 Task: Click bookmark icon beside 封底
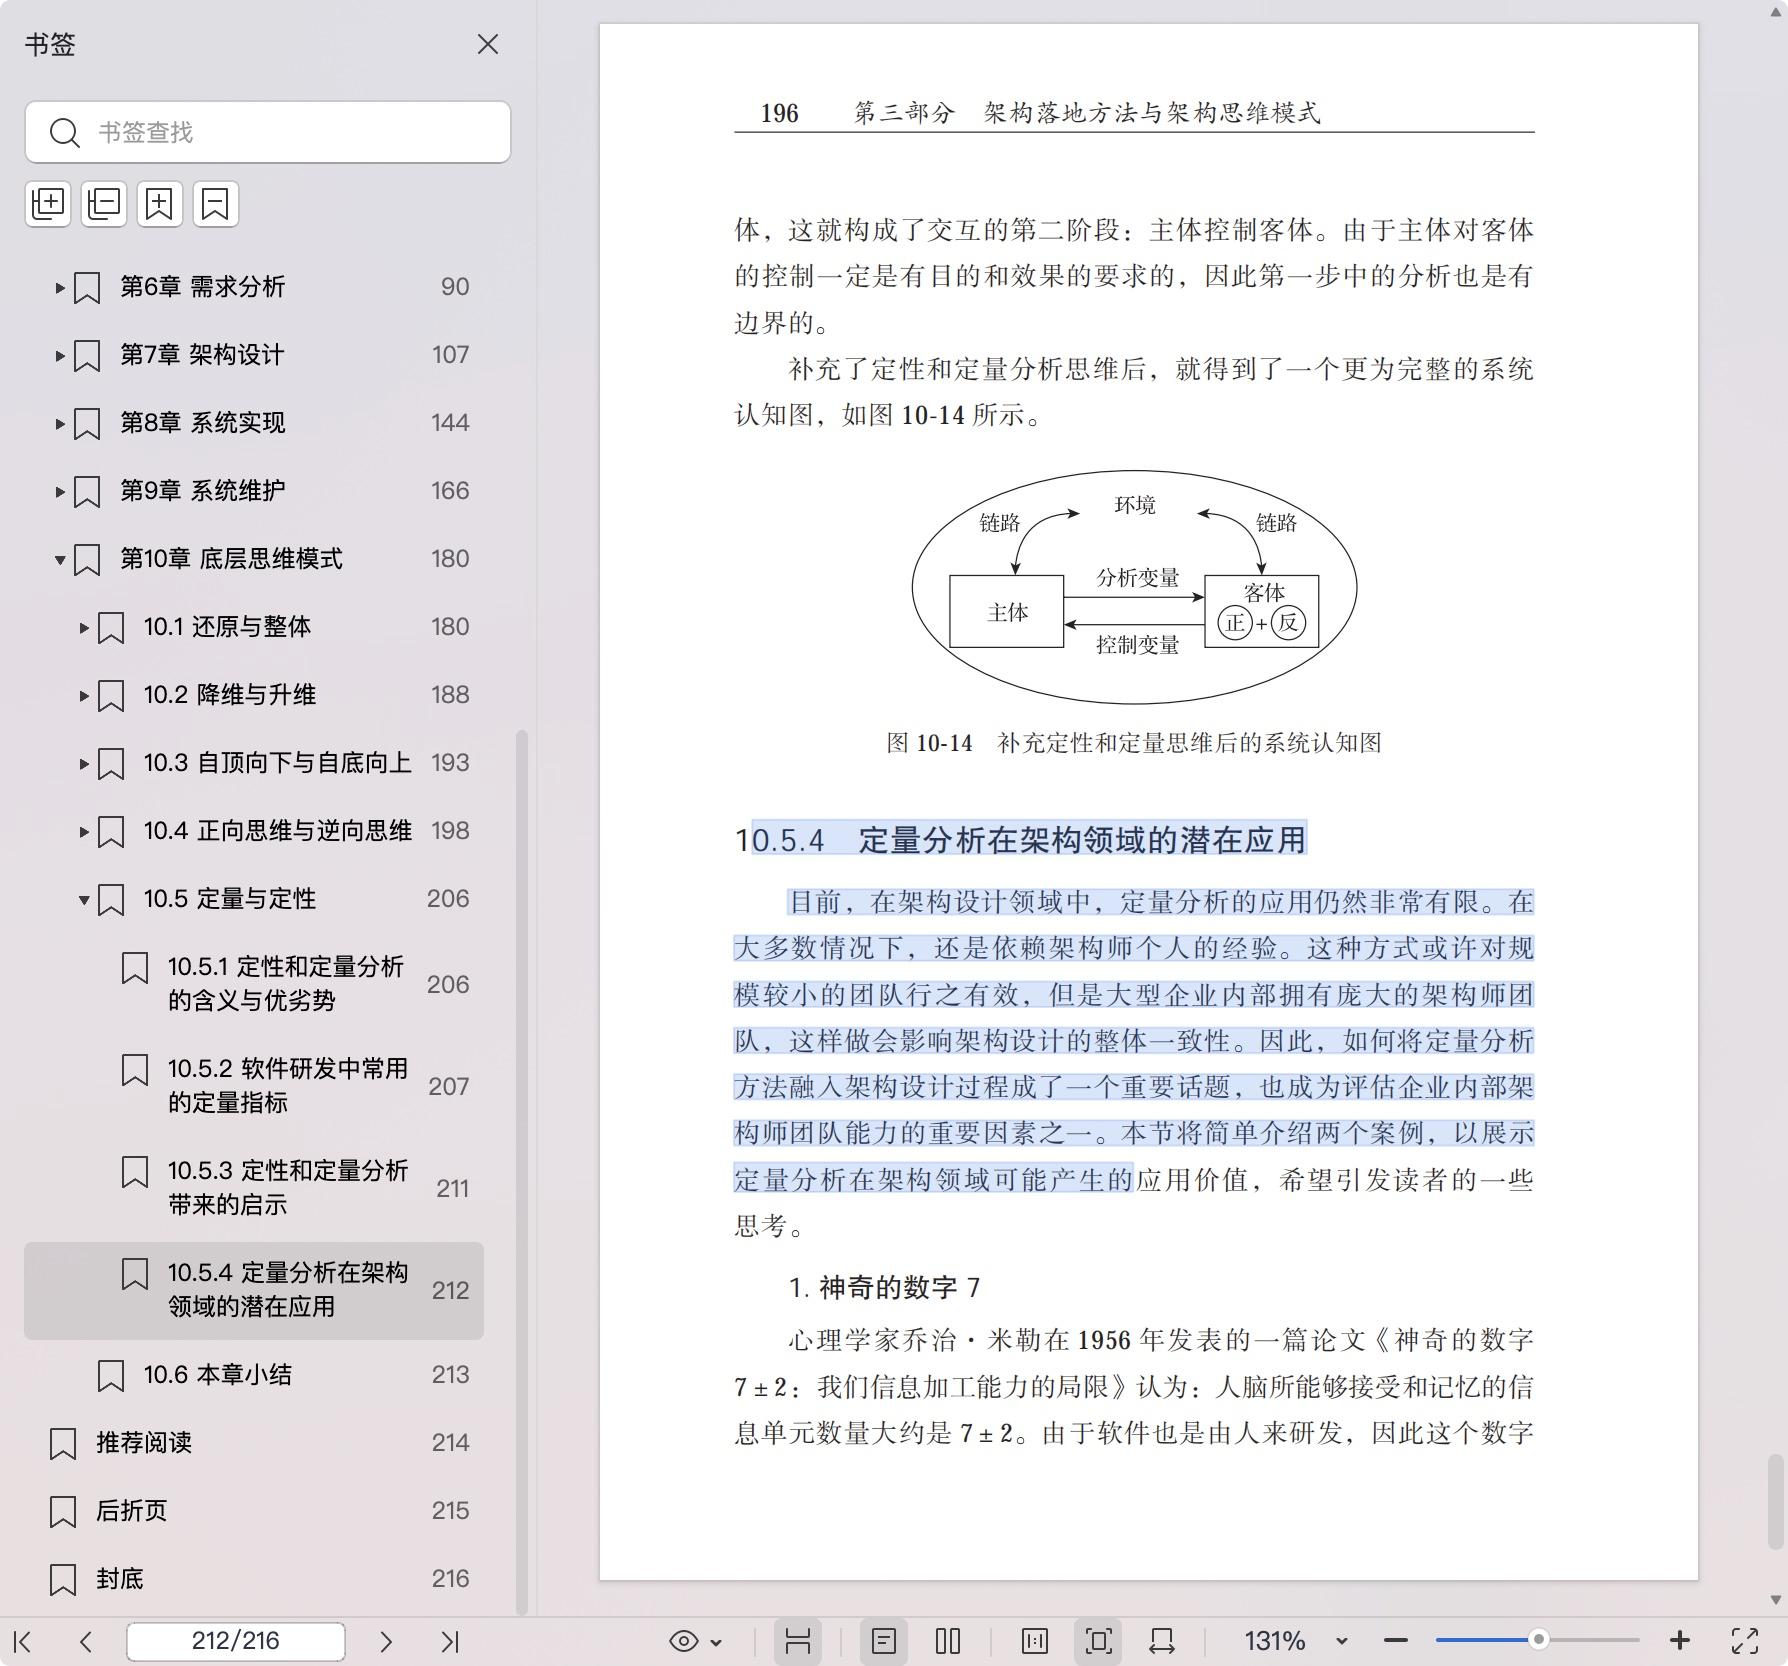coord(63,1580)
